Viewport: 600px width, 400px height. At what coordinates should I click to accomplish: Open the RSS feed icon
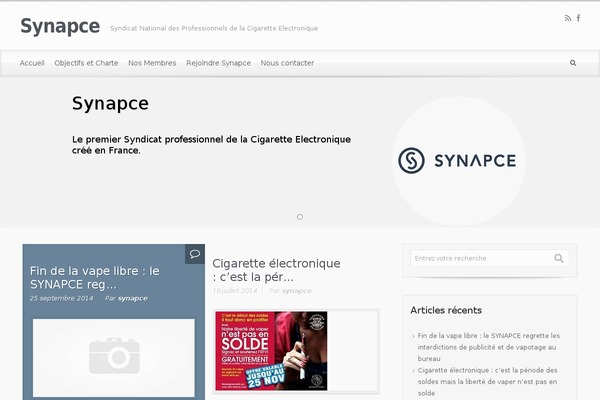(x=568, y=18)
